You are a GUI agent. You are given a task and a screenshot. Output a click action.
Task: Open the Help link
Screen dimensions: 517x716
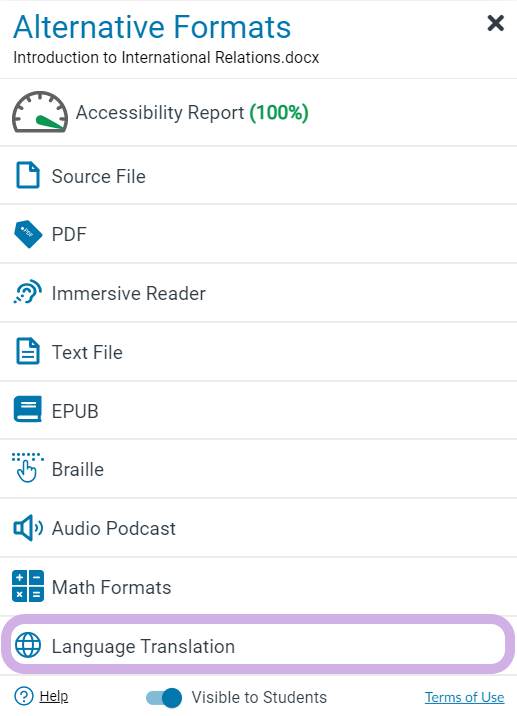[53, 696]
